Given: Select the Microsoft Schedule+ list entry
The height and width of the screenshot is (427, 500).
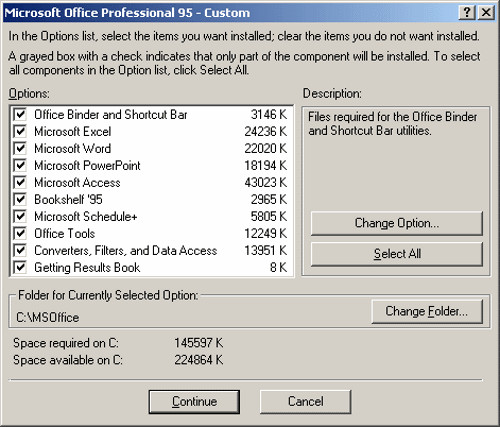Looking at the screenshot, I should [86, 217].
